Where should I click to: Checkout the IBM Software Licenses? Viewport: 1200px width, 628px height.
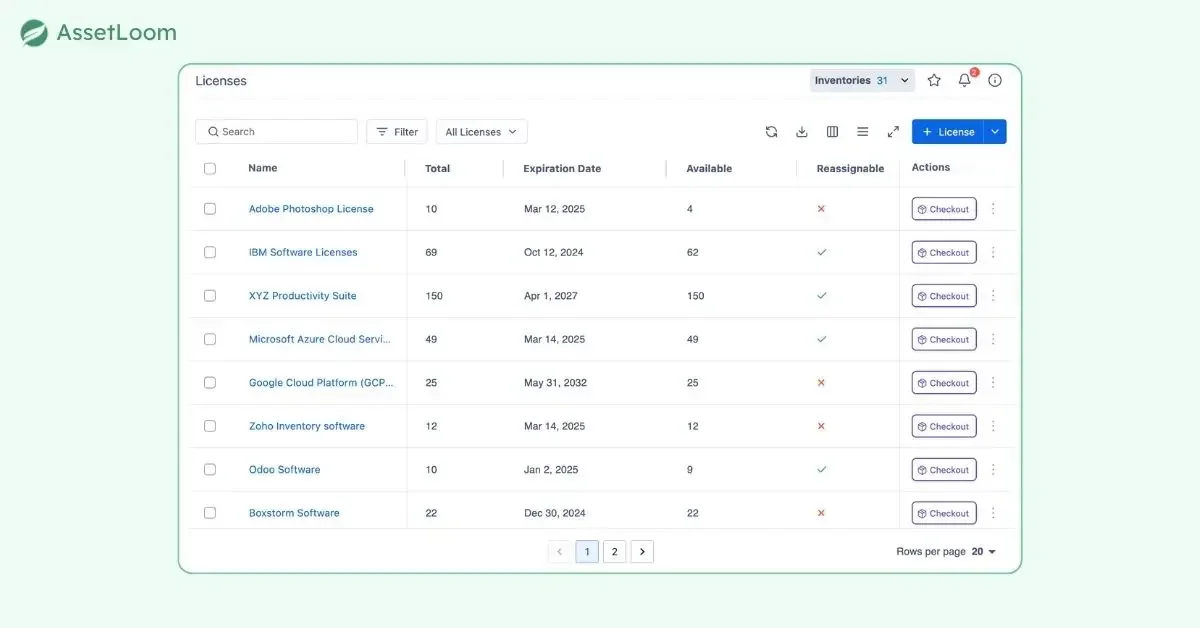(944, 253)
